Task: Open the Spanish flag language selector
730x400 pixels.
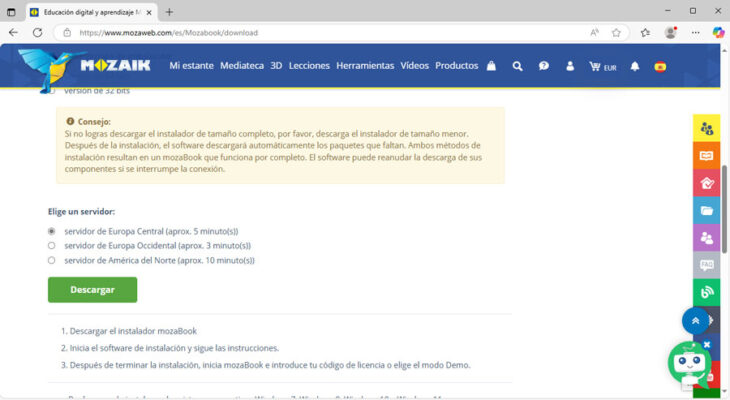Action: 660,67
